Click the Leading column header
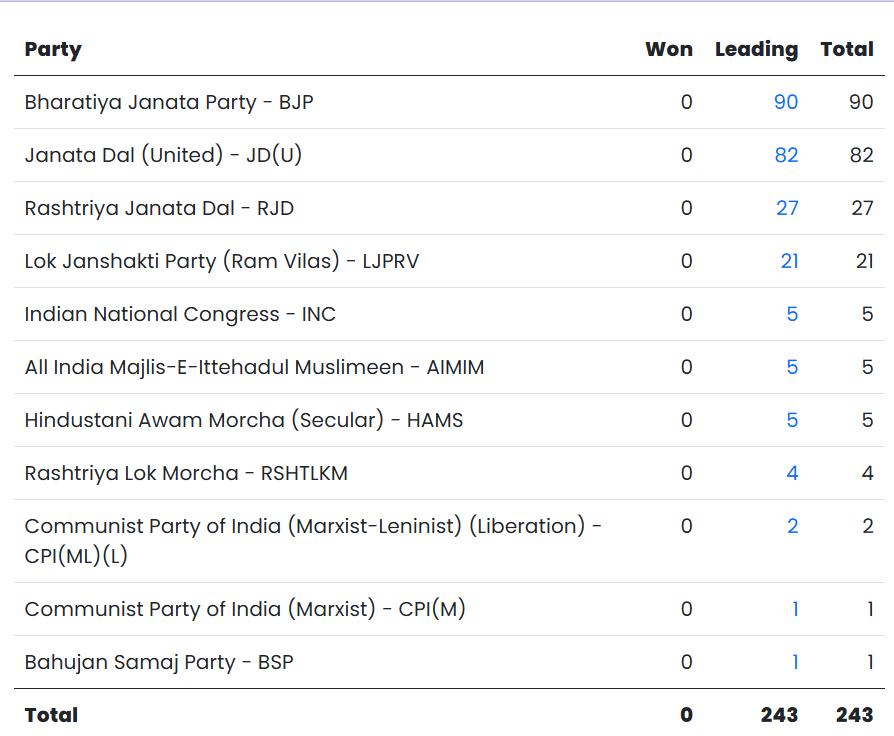The width and height of the screenshot is (894, 736). (757, 50)
